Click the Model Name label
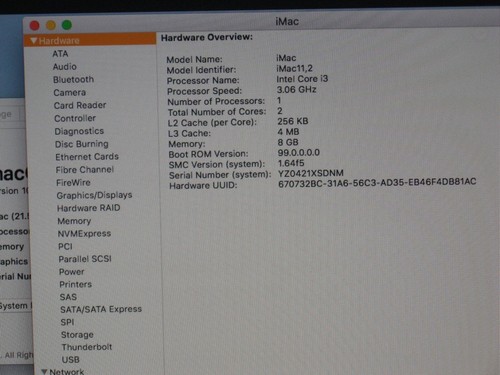This screenshot has width=500, height=375. coord(194,60)
